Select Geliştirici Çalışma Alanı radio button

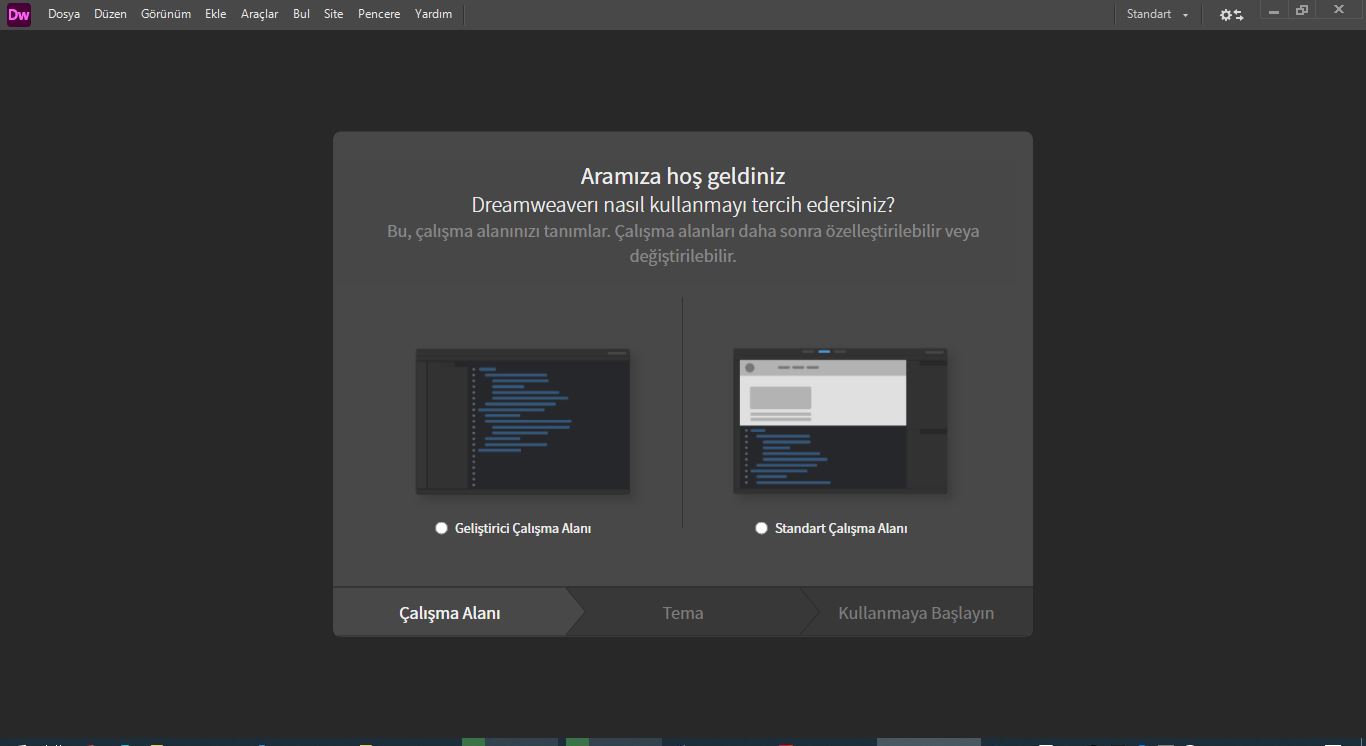pyautogui.click(x=441, y=528)
